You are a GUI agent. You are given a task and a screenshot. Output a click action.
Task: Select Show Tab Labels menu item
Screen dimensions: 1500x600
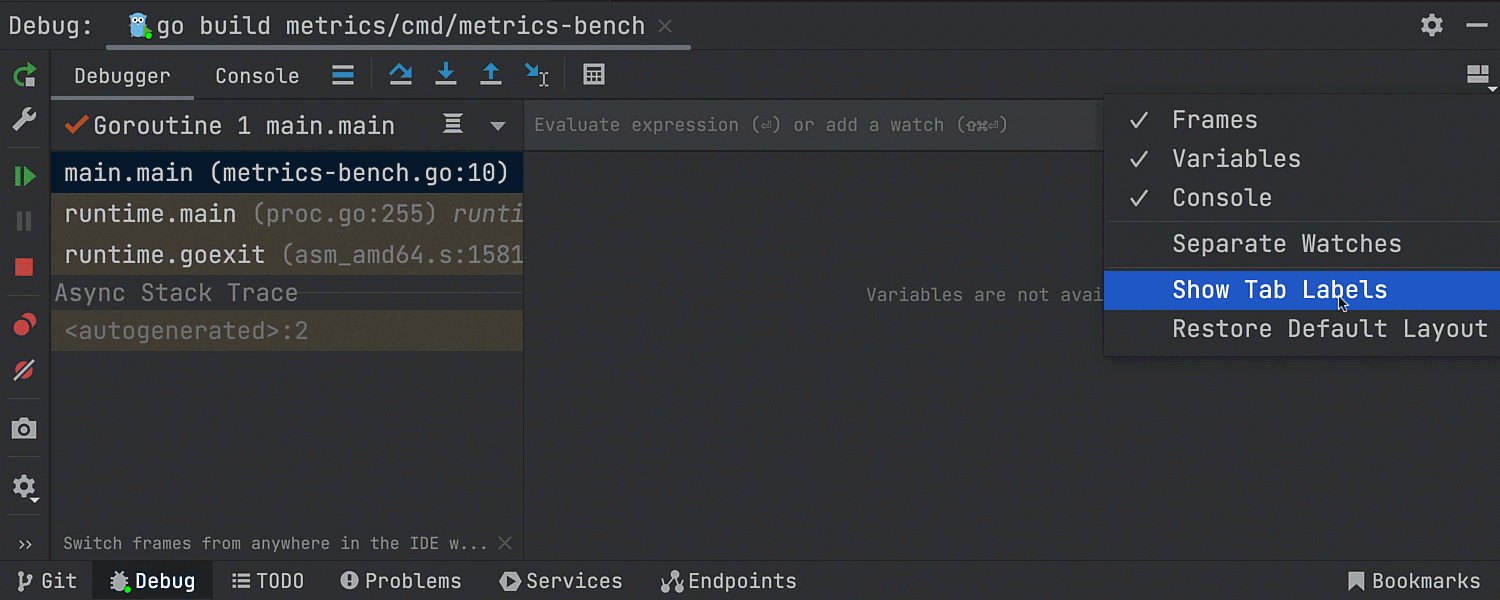pyautogui.click(x=1279, y=290)
